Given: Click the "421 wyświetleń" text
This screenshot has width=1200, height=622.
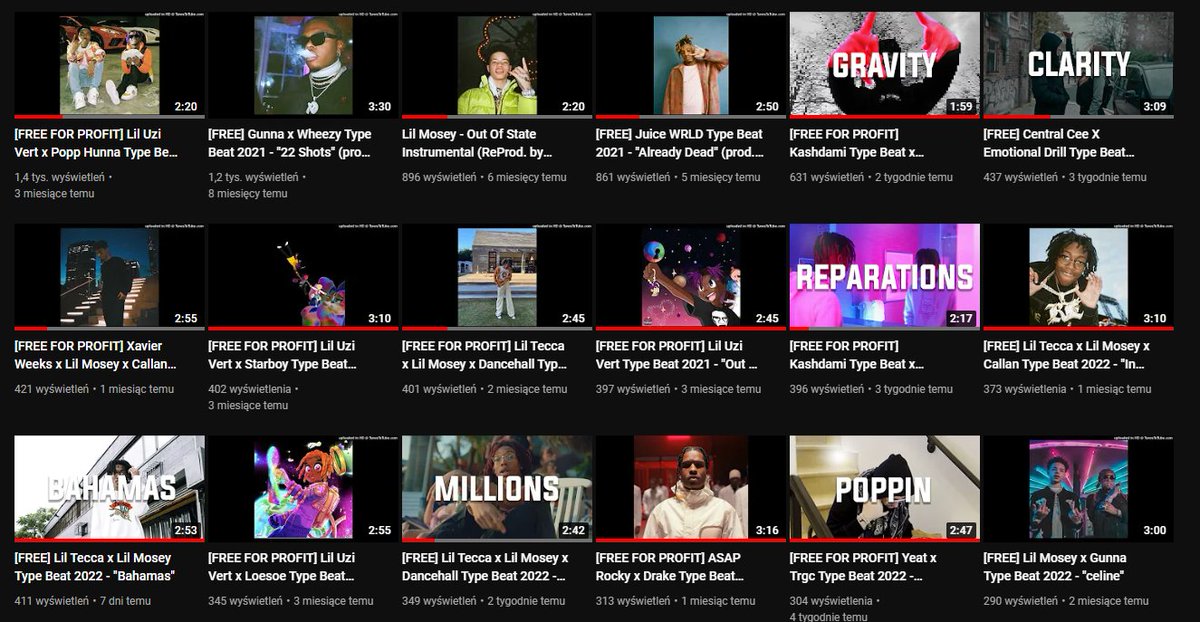Looking at the screenshot, I should click(50, 389).
